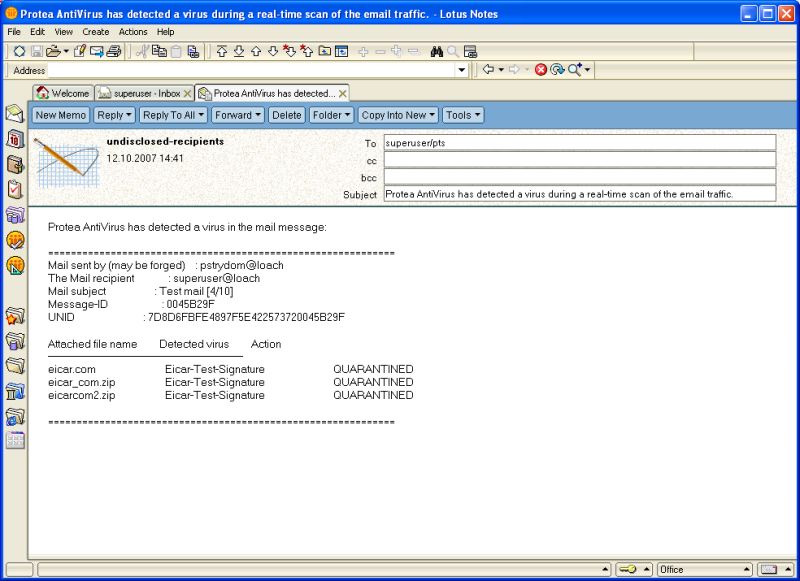Close the superuser - Inbox tab
The height and width of the screenshot is (581, 800).
point(188,94)
